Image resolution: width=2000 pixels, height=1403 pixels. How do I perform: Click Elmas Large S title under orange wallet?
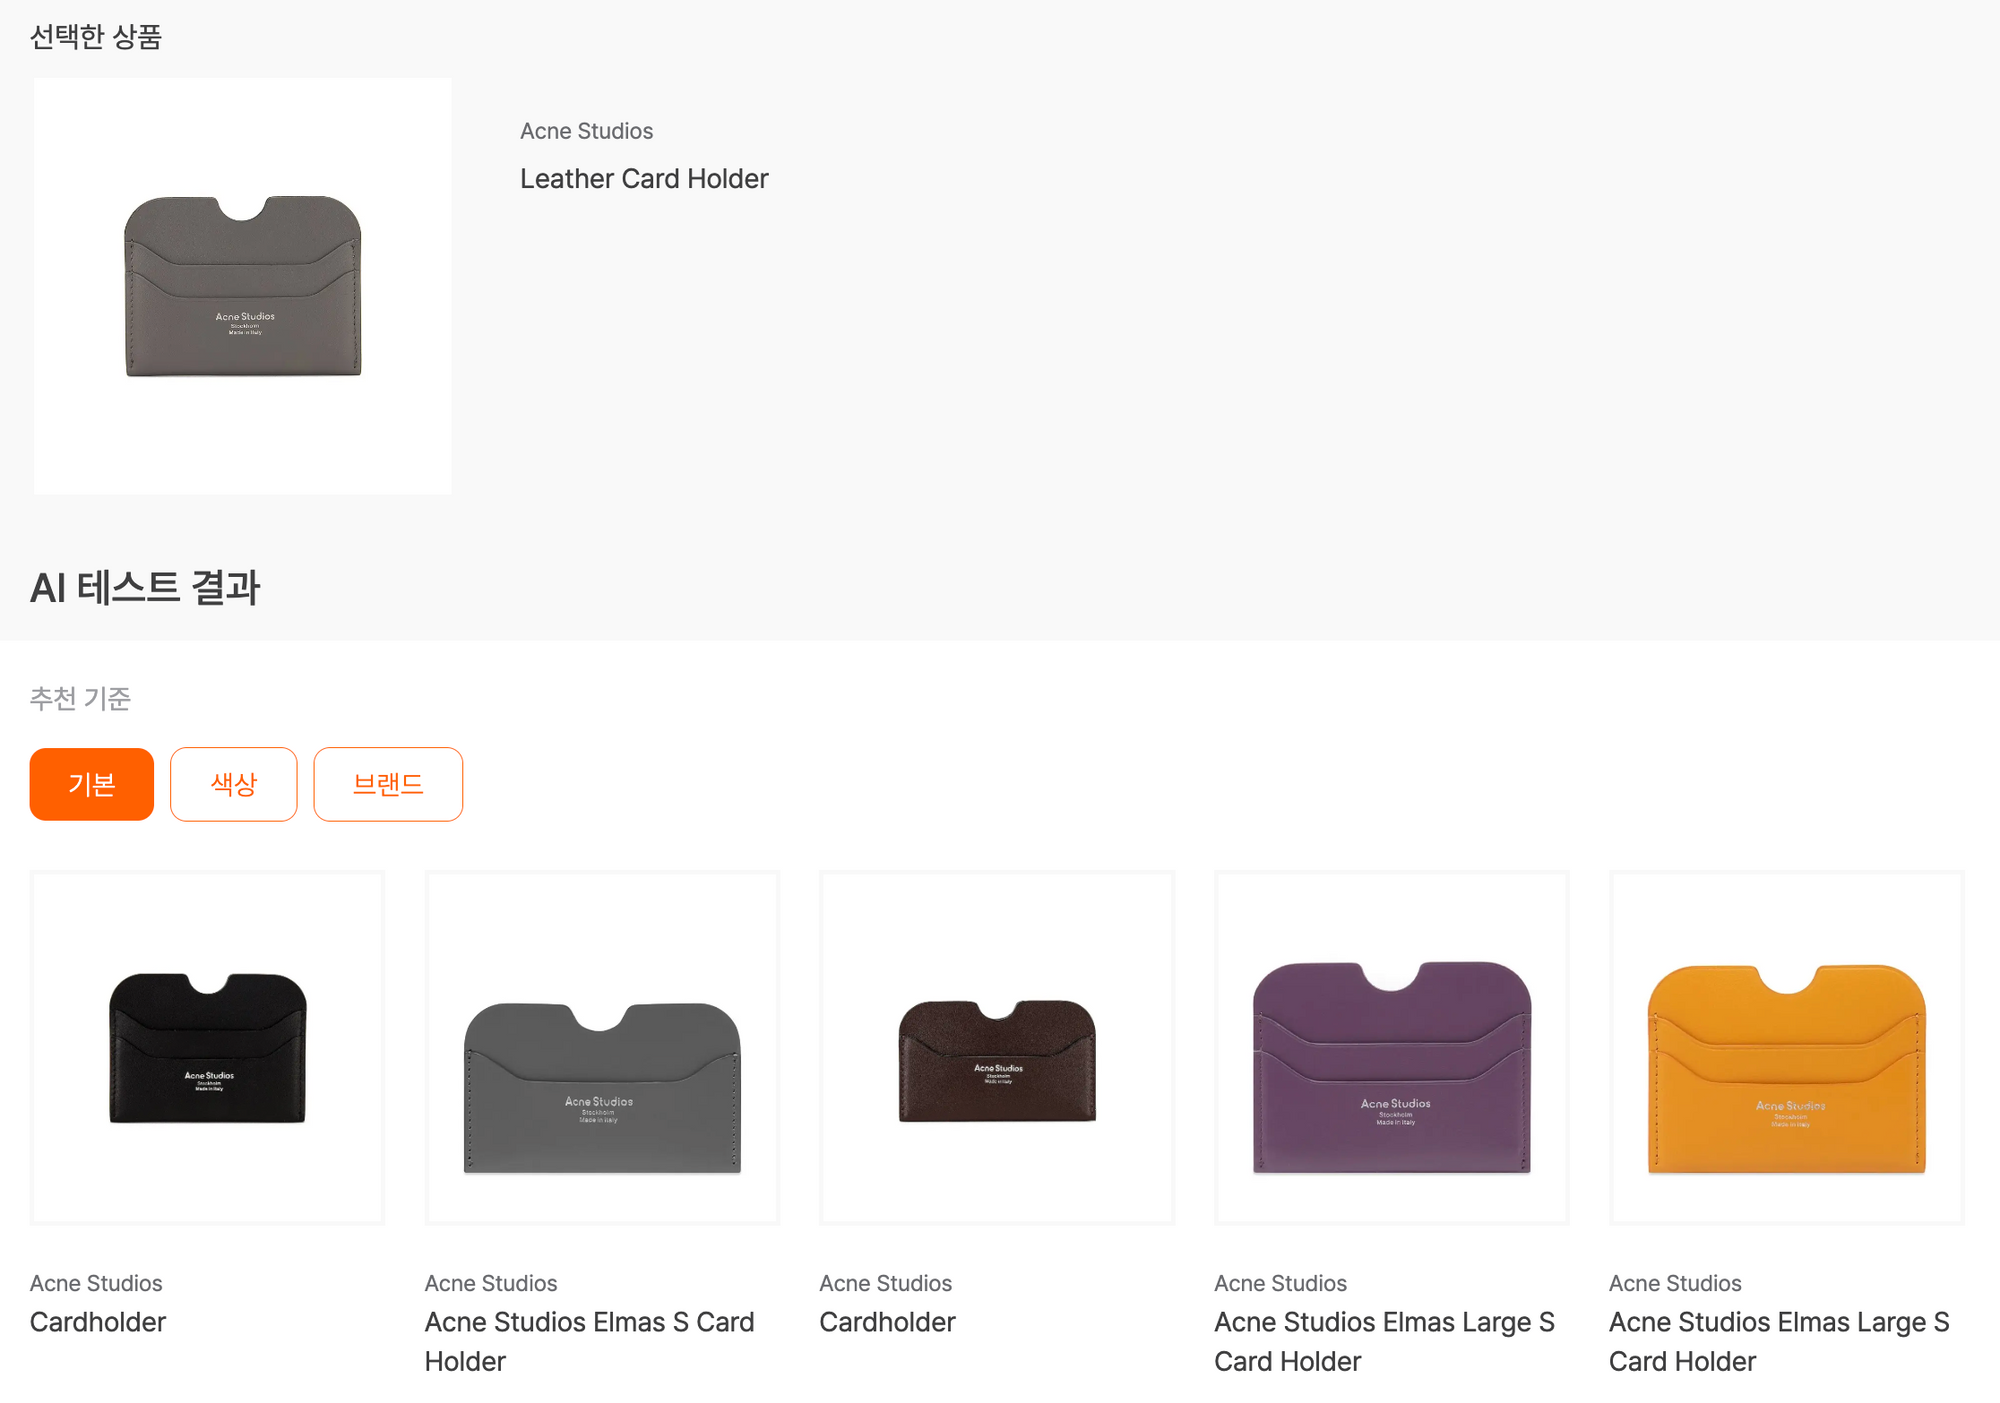coord(1779,1341)
